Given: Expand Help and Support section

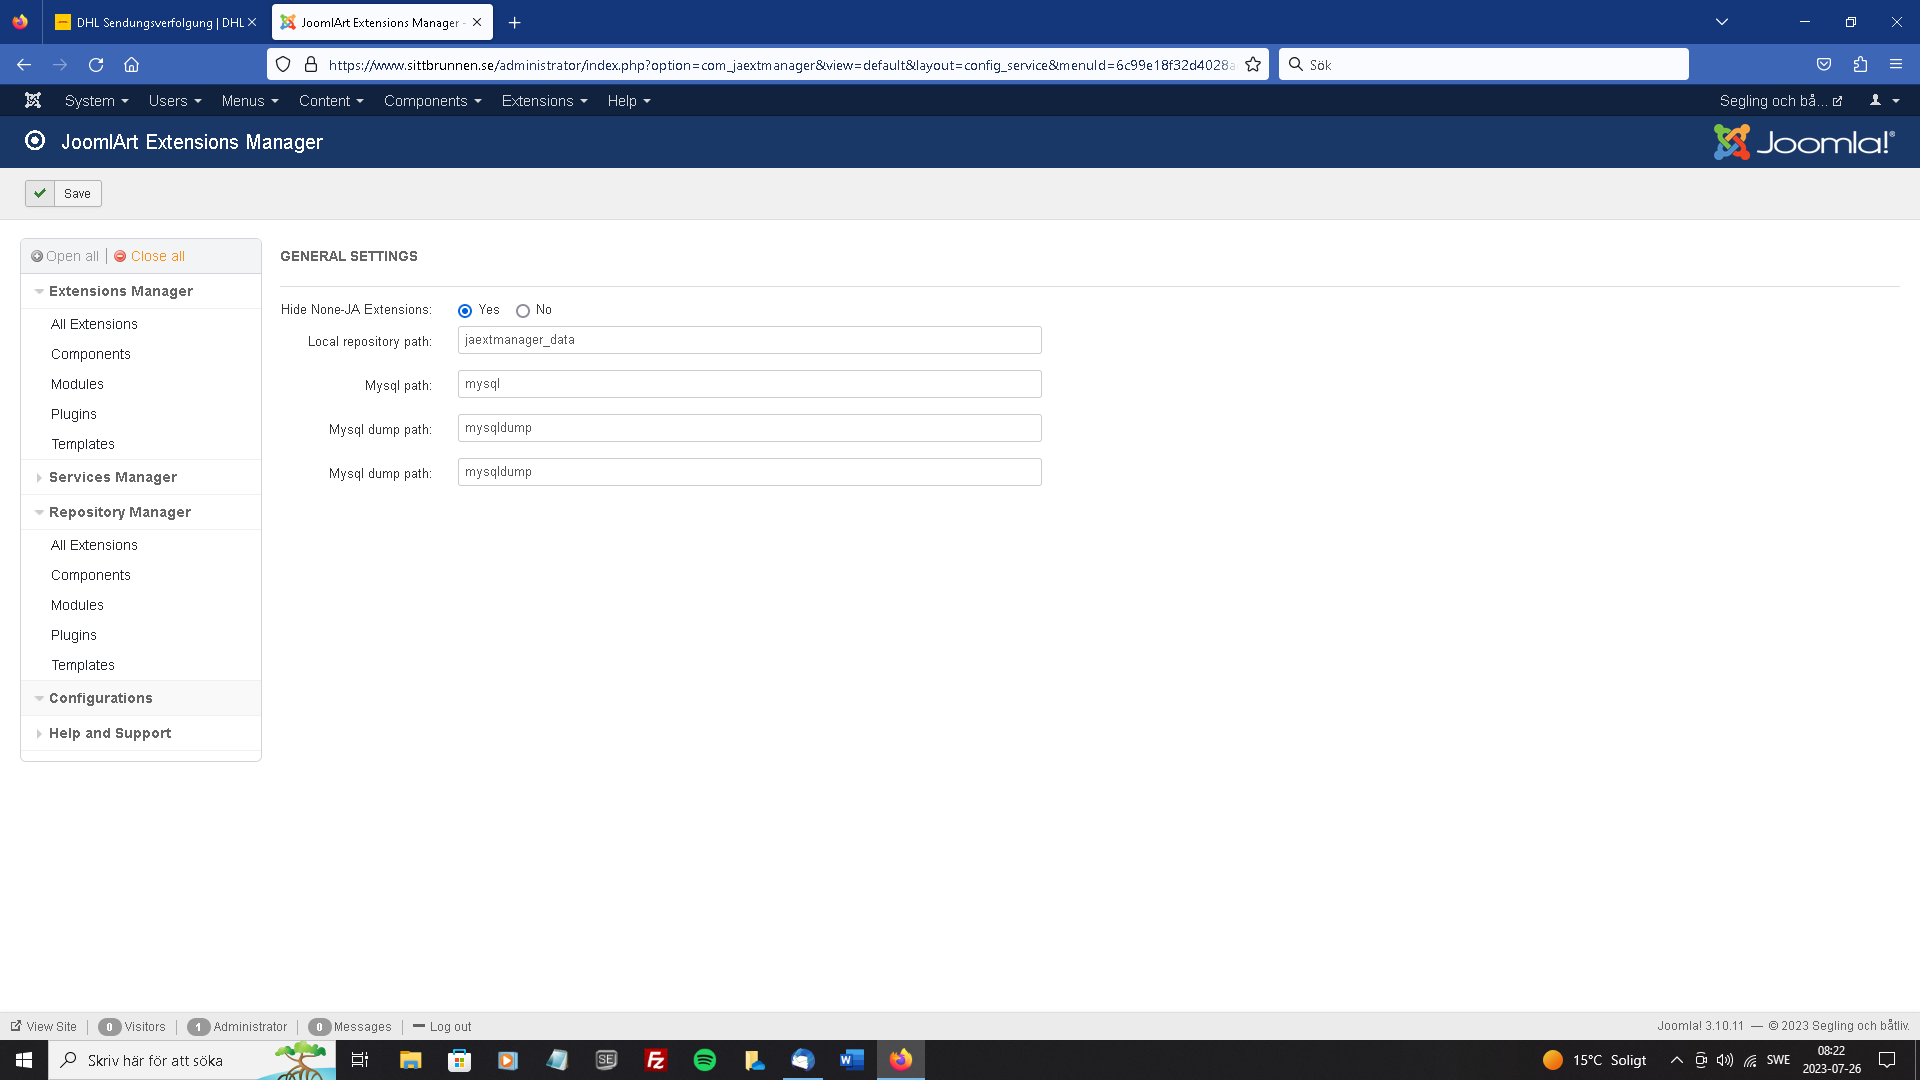Looking at the screenshot, I should (110, 733).
